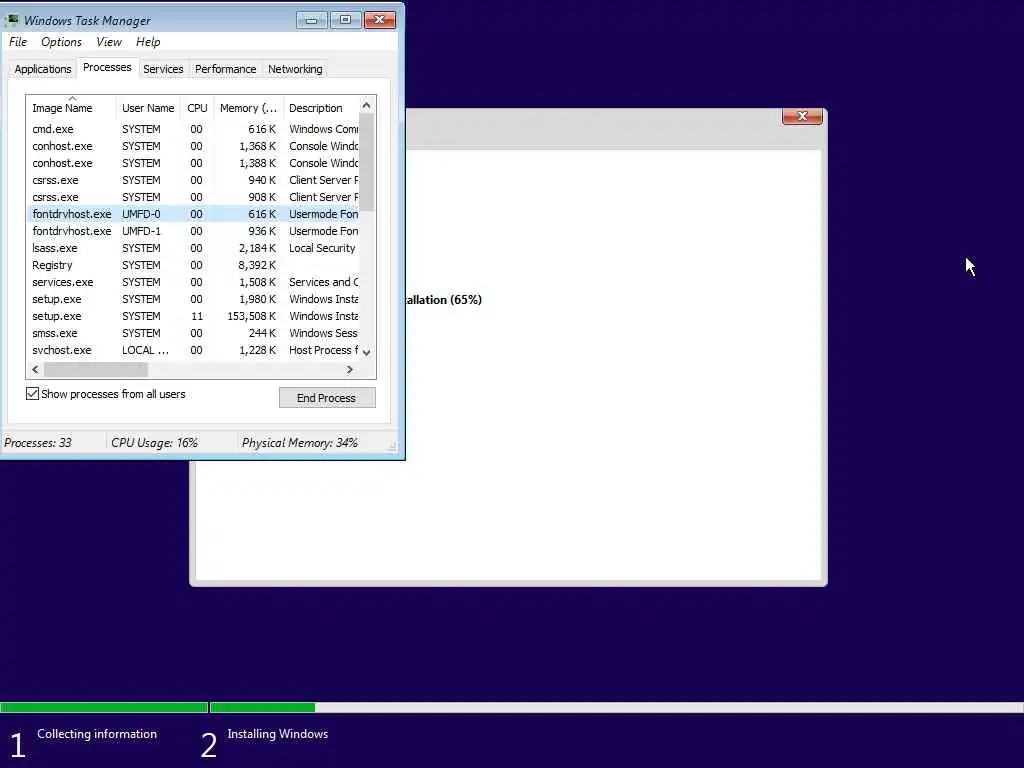The height and width of the screenshot is (768, 1024).
Task: Sort processes by User Name column
Action: [x=148, y=108]
